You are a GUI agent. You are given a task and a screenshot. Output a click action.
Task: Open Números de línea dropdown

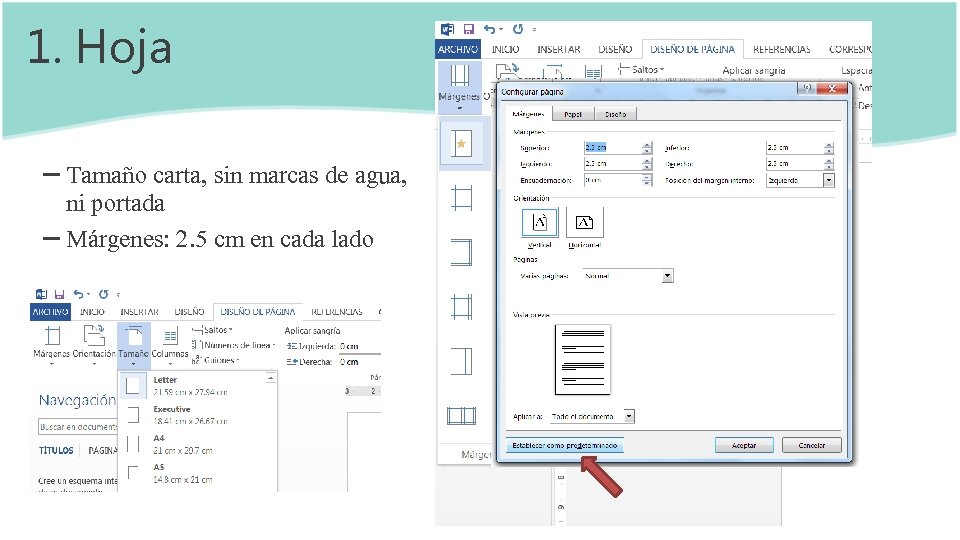point(233,345)
